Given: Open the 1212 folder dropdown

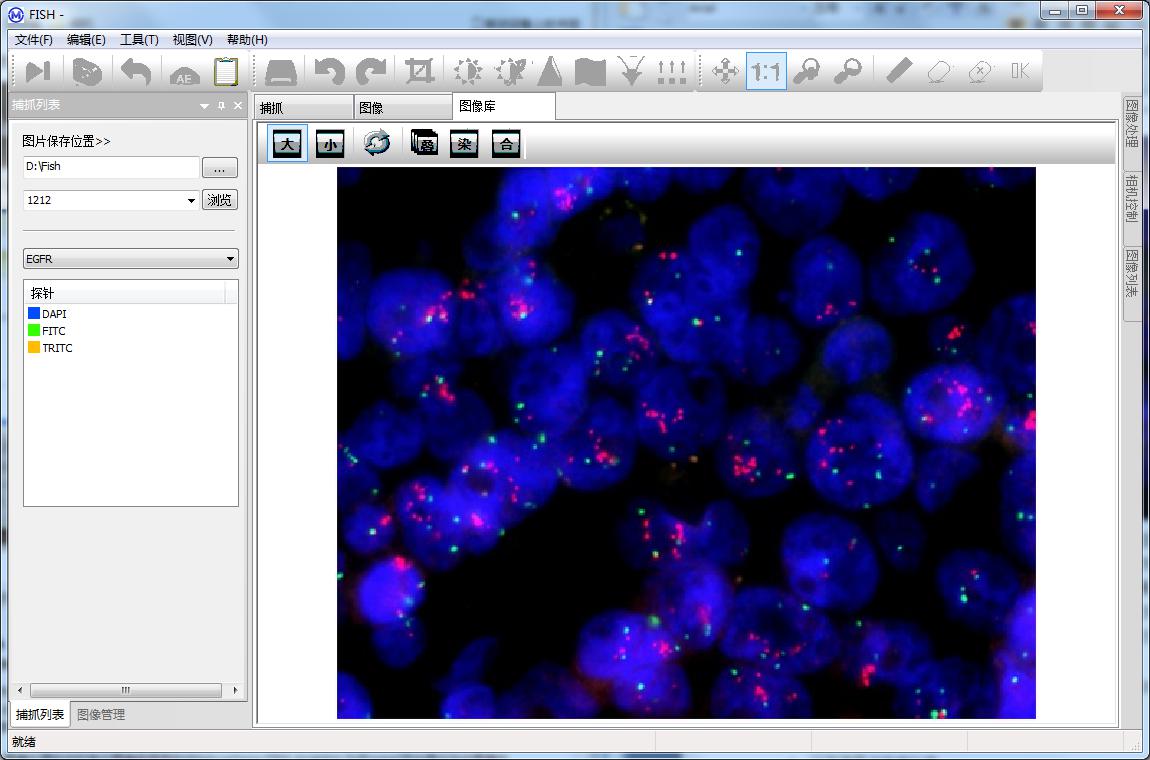Looking at the screenshot, I should tap(191, 201).
